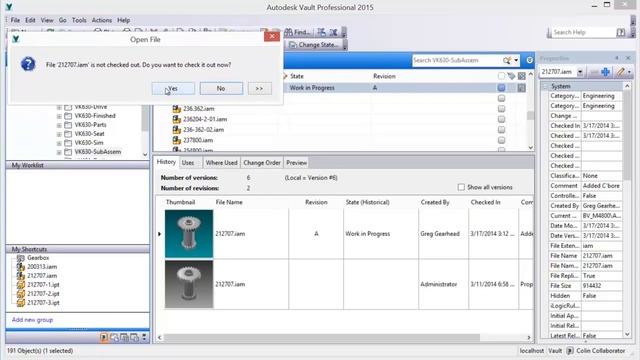640x360 pixels.
Task: Confirm check out by clicking Yes
Action: (x=173, y=89)
